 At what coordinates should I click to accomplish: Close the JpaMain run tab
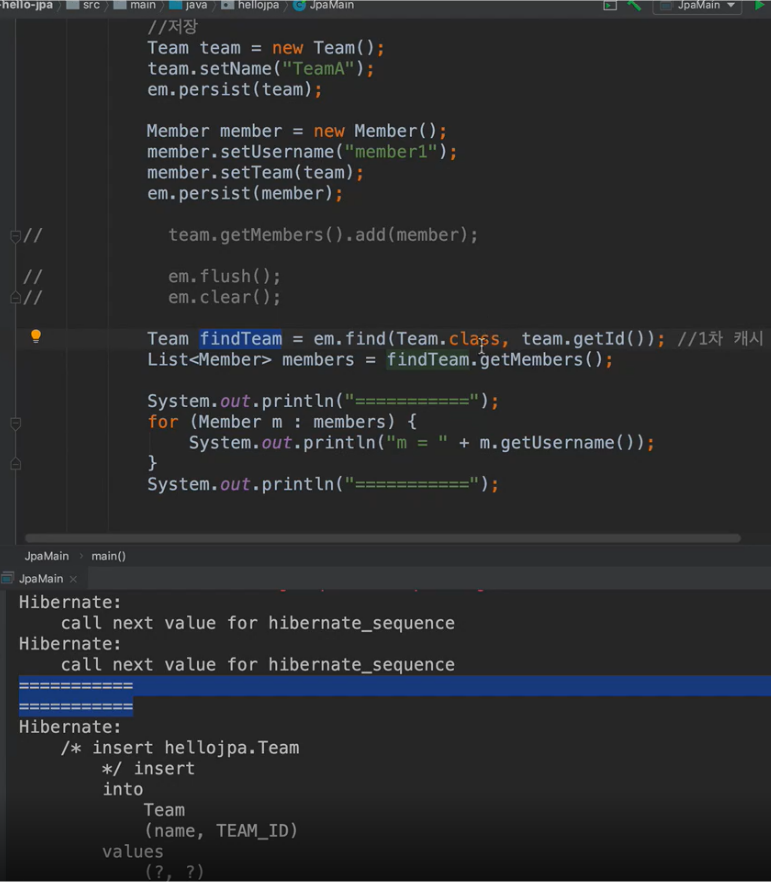(73, 580)
